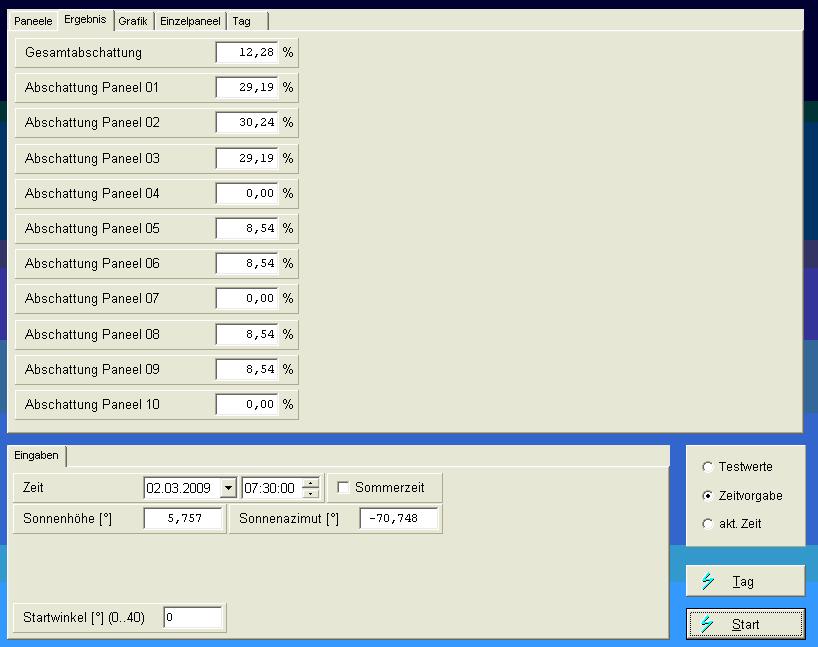
Task: Enable the Sommerzeit checkbox
Action: point(344,488)
